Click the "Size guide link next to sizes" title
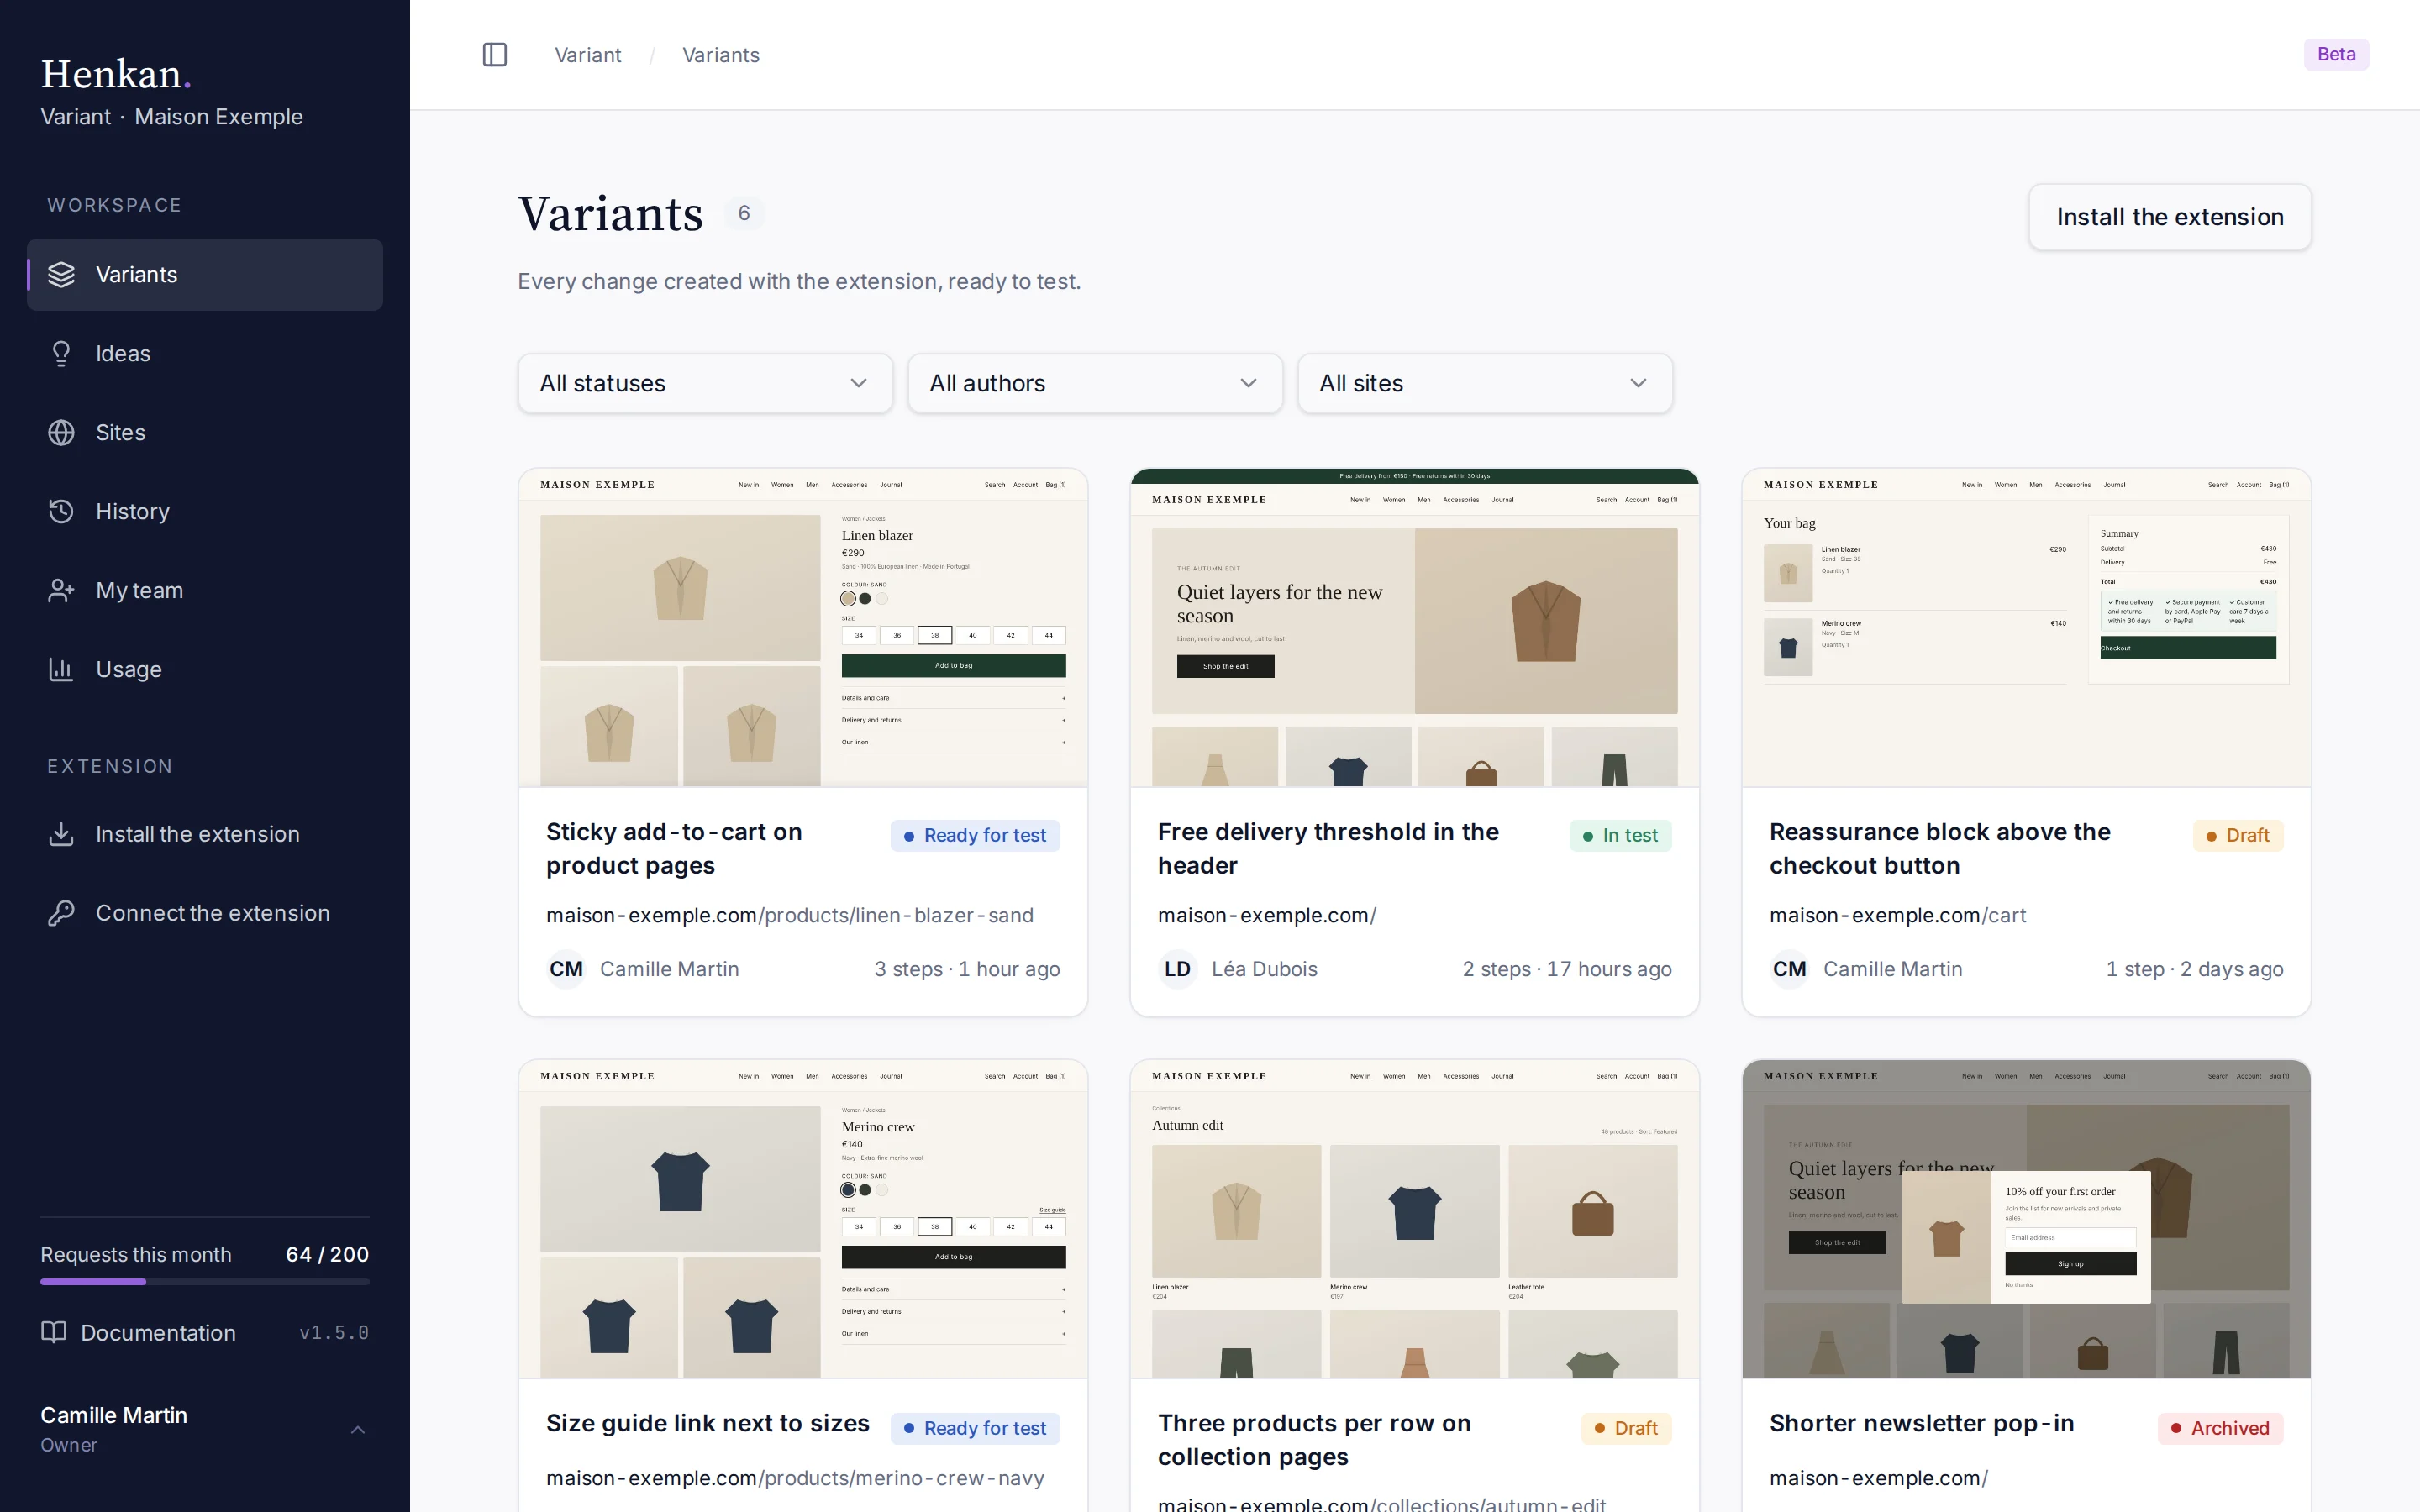 pyautogui.click(x=708, y=1423)
